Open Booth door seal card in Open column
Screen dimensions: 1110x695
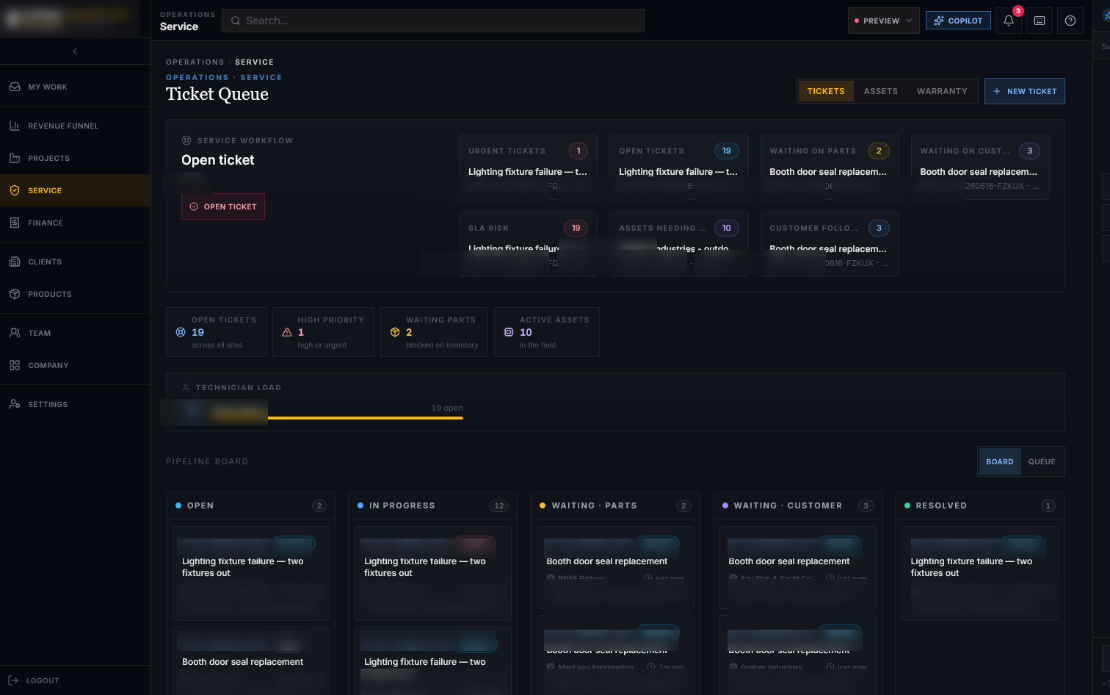(251, 660)
